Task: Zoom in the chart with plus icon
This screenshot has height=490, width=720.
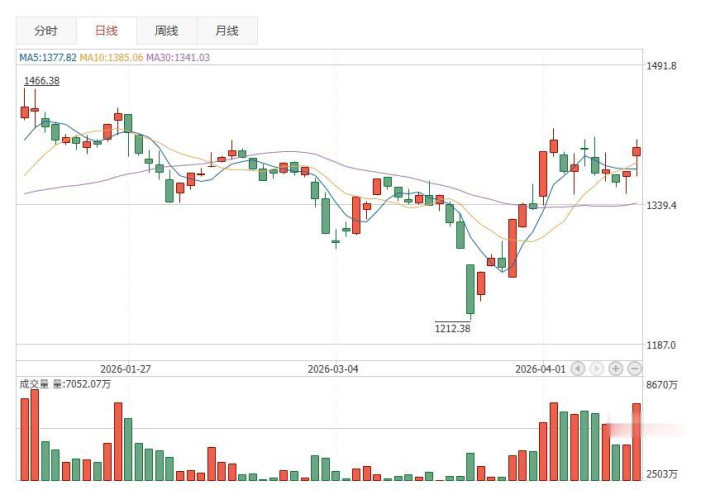Action: point(616,368)
